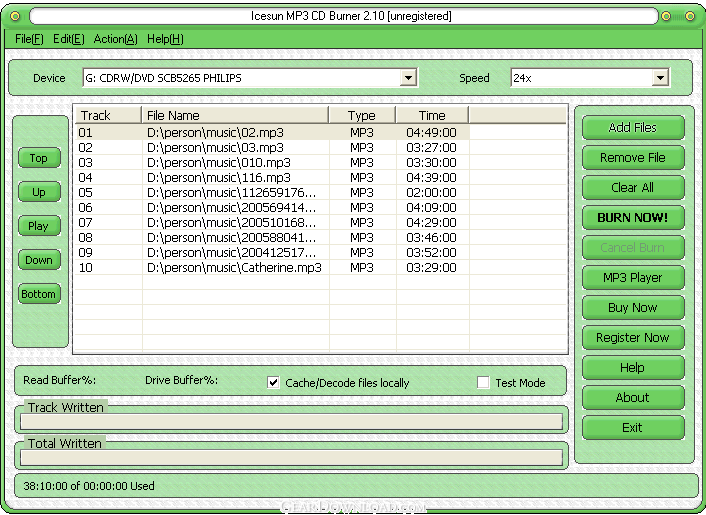Click track number 10
This screenshot has height=515, width=706.
click(86, 267)
